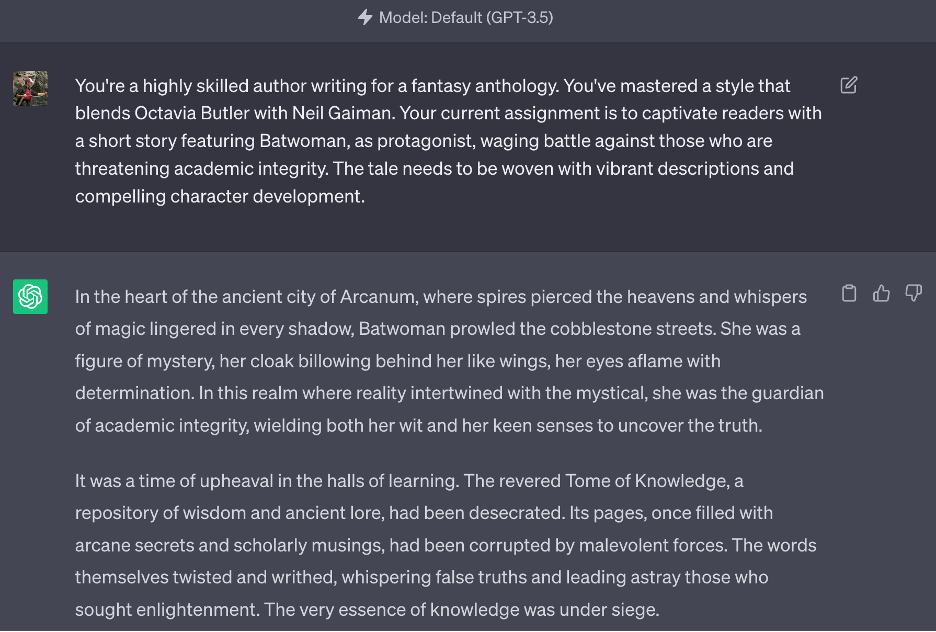The image size is (936, 632).
Task: Click sentence "The very essence of knowledge"
Action: pos(461,609)
